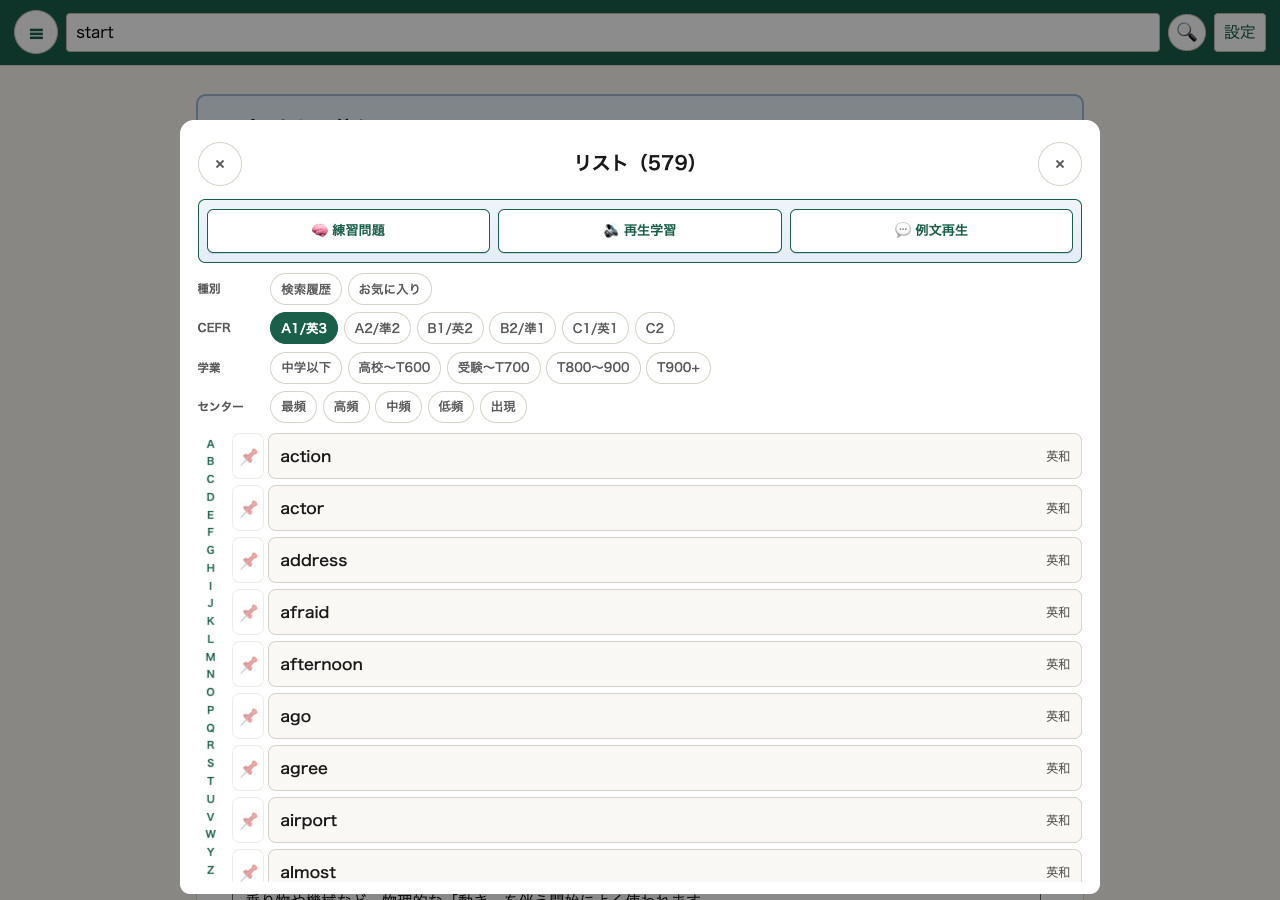Viewport: 1280px width, 900px height.
Task: Open the word entry address
Action: coord(675,560)
